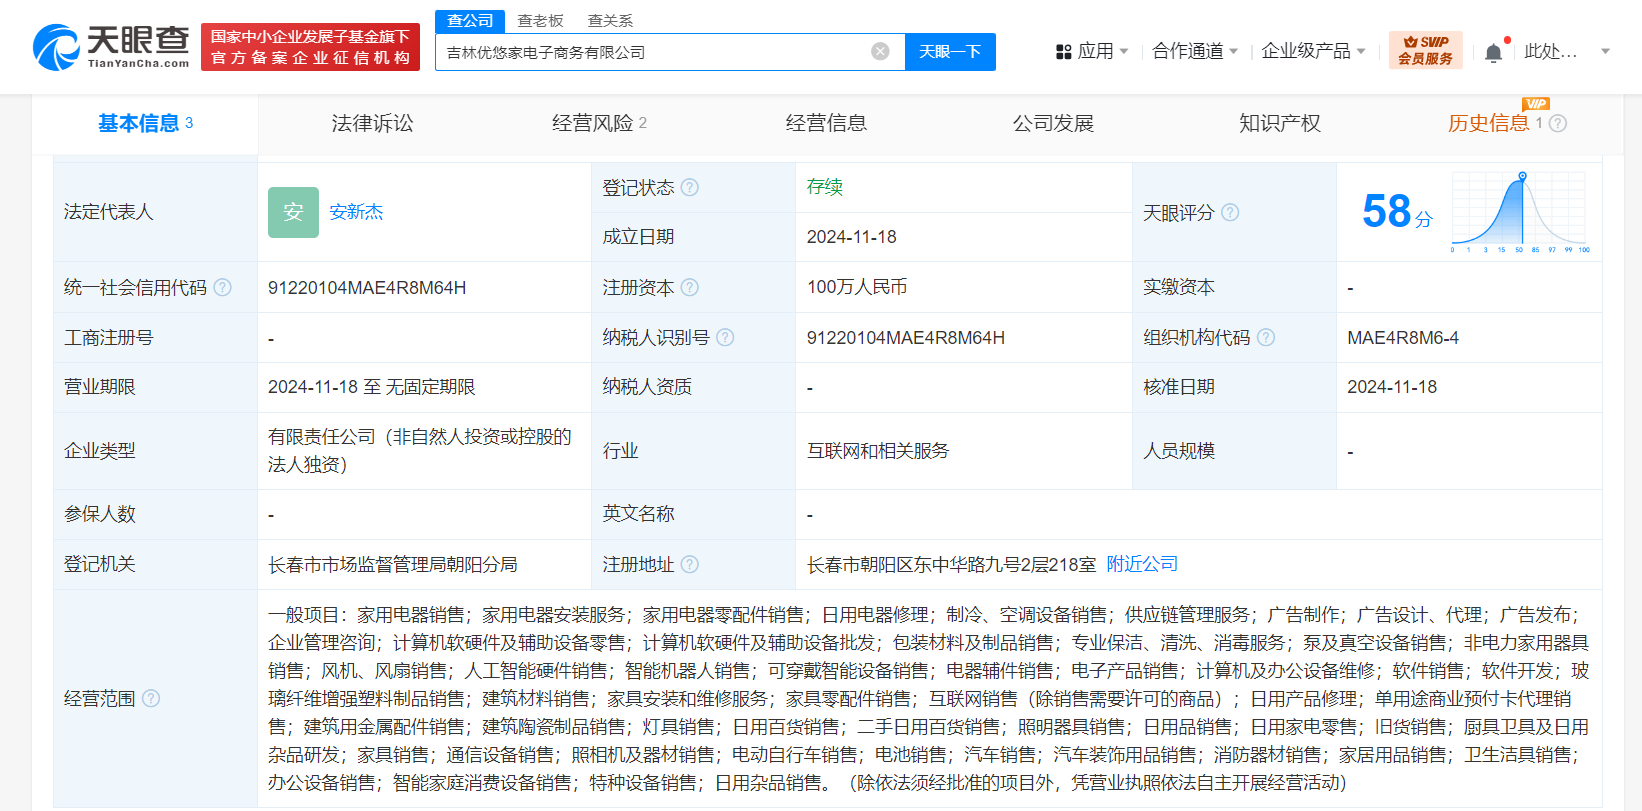
Task: Switch to the 法律诉讼 tab
Action: click(372, 124)
